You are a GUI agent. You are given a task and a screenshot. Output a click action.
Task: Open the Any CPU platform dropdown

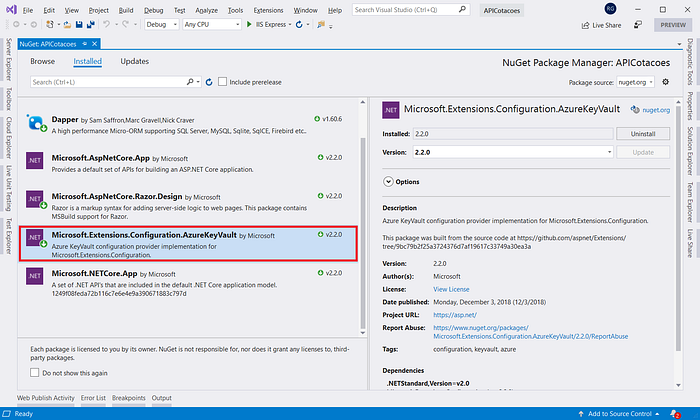coord(212,25)
